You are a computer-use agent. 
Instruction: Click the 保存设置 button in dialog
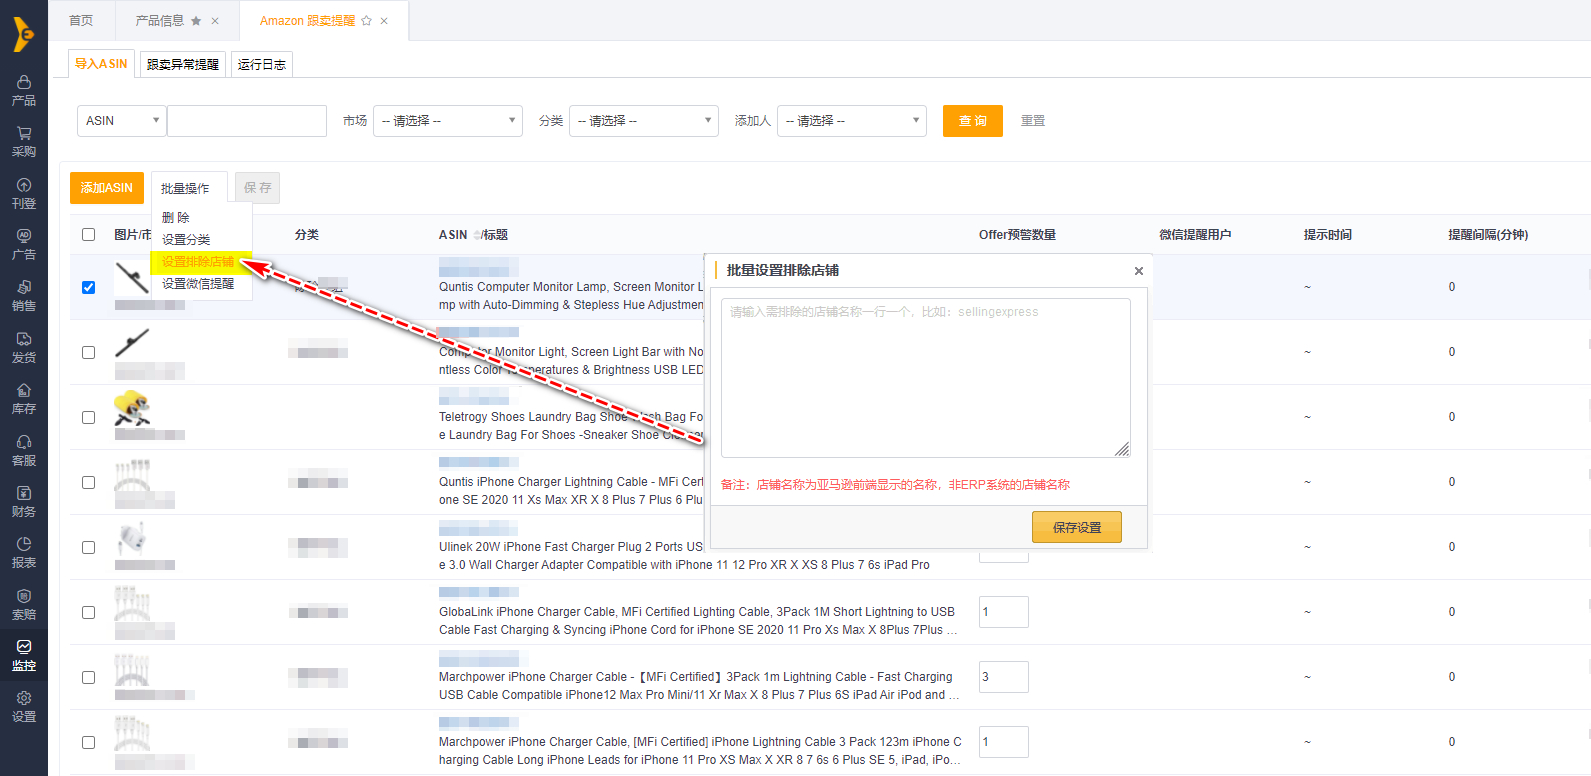[1076, 527]
